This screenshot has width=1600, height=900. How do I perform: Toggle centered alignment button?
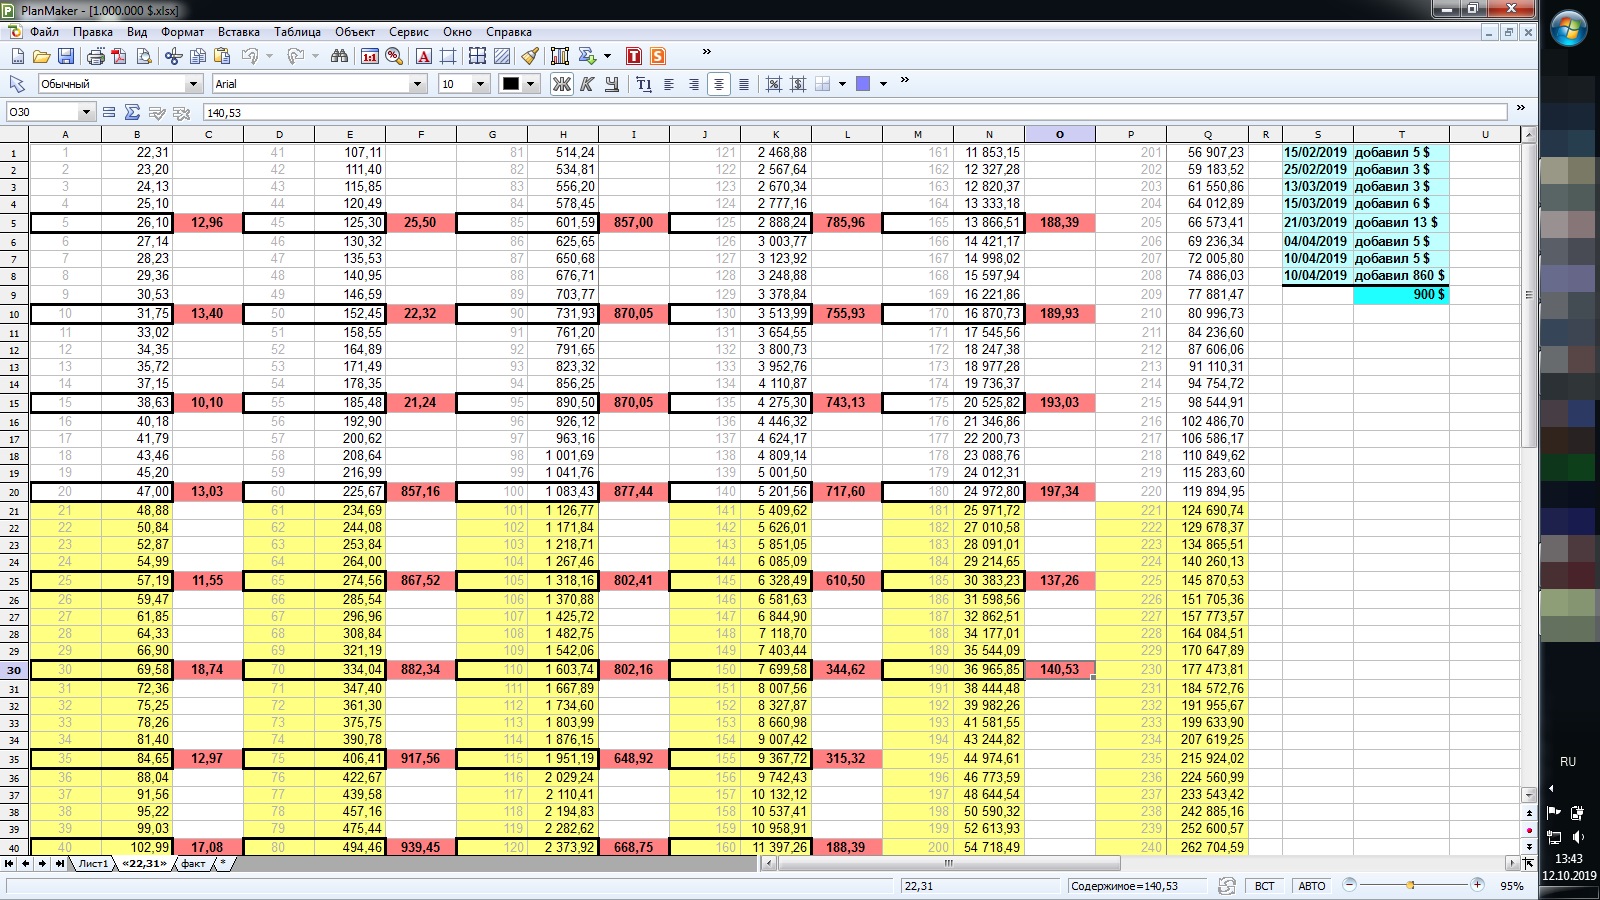click(x=718, y=84)
